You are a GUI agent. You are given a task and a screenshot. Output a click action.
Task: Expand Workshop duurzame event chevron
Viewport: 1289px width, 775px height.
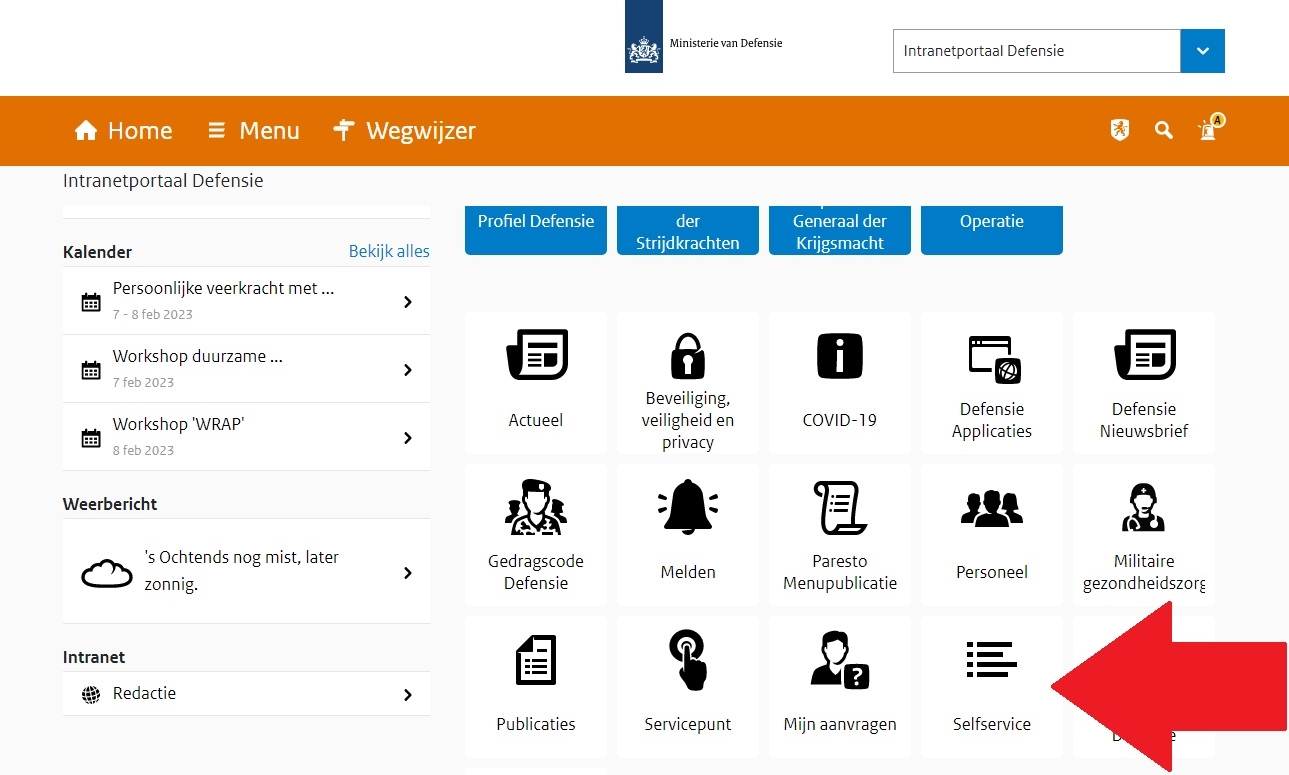click(407, 370)
